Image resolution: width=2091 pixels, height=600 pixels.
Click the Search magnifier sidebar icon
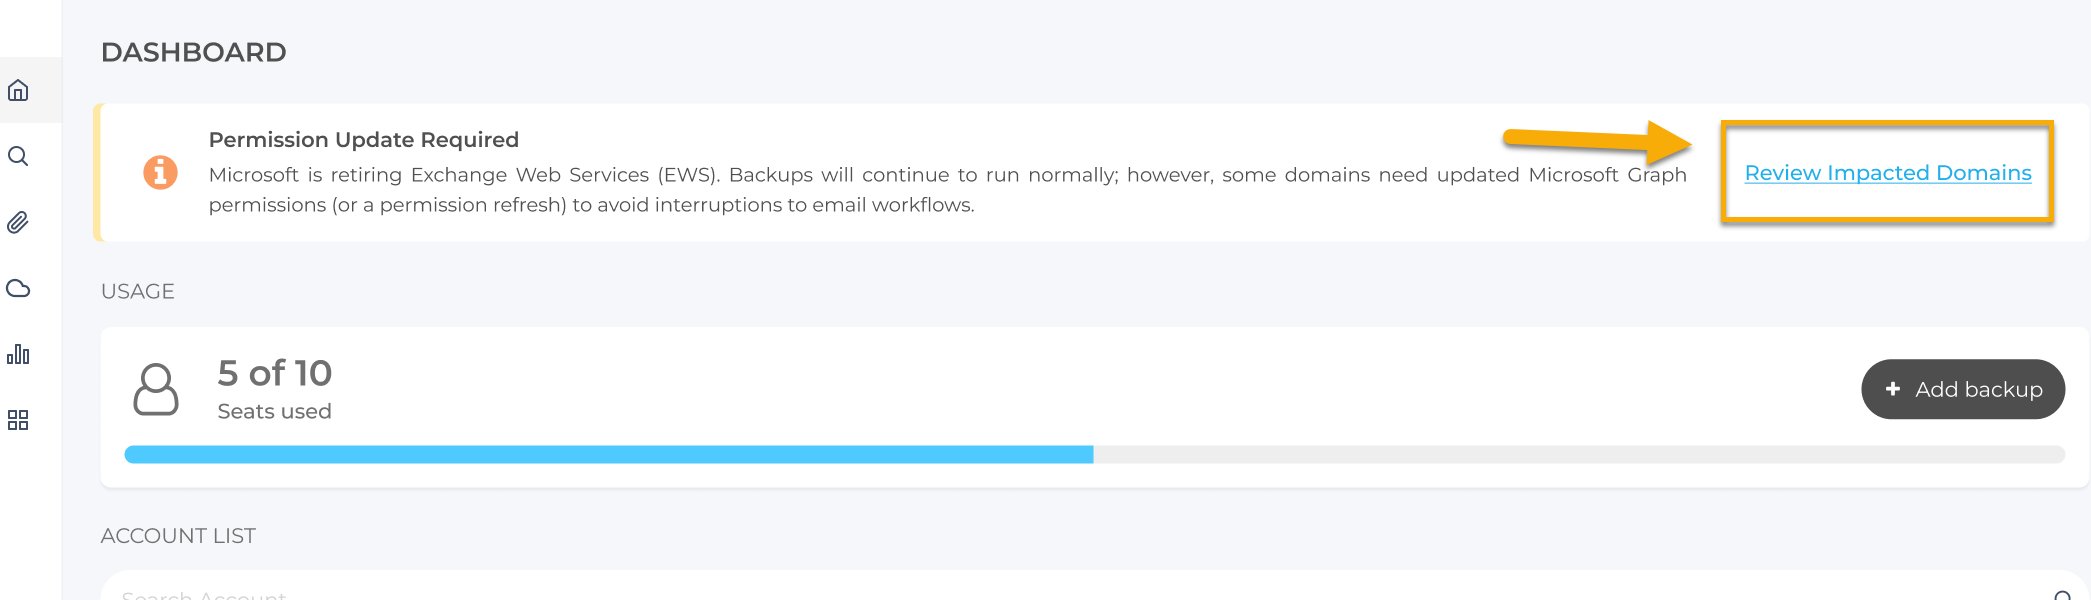18,156
